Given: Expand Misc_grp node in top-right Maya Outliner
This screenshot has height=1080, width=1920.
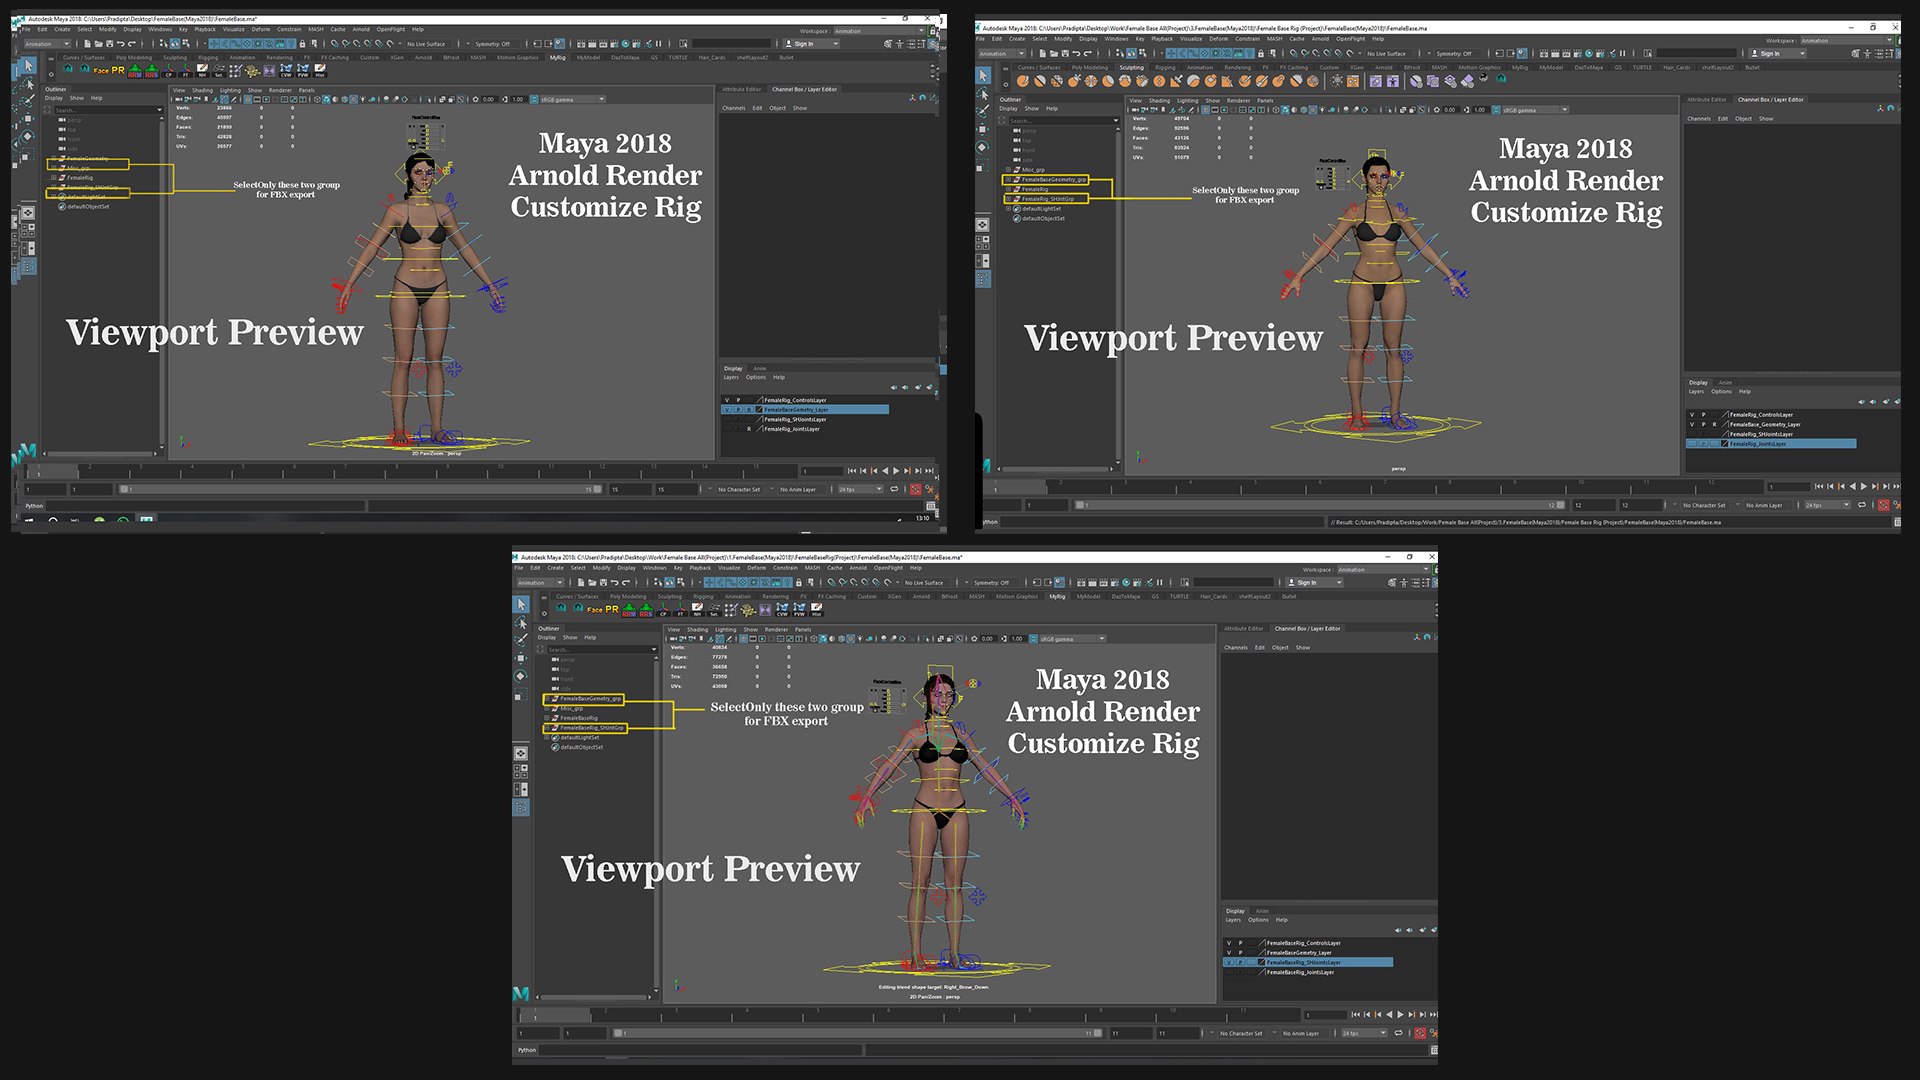Looking at the screenshot, I should coord(1008,170).
